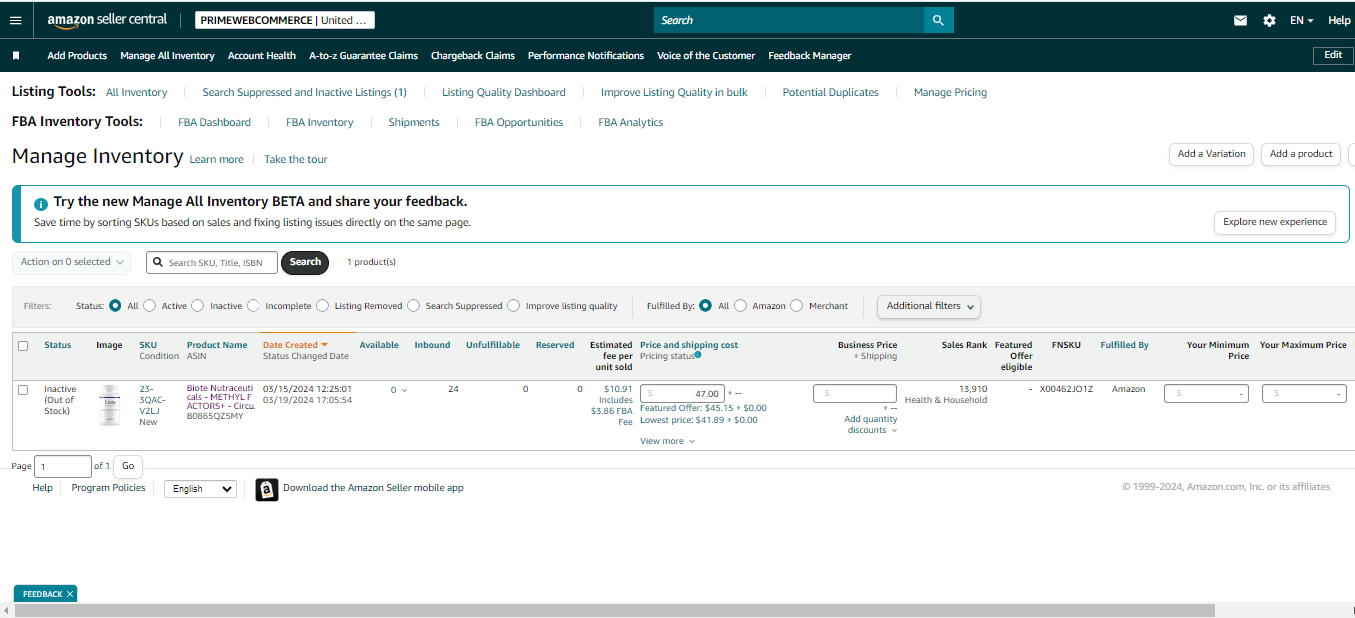Viewport: 1355px width, 618px height.
Task: Click the Amazon Seller Central logo
Action: coord(107,20)
